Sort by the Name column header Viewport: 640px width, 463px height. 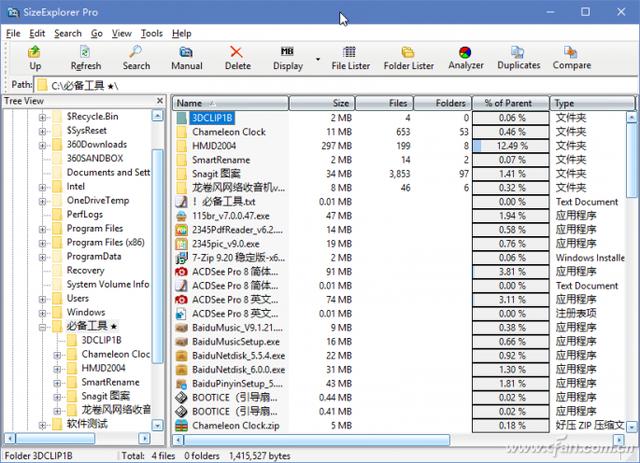[230, 103]
